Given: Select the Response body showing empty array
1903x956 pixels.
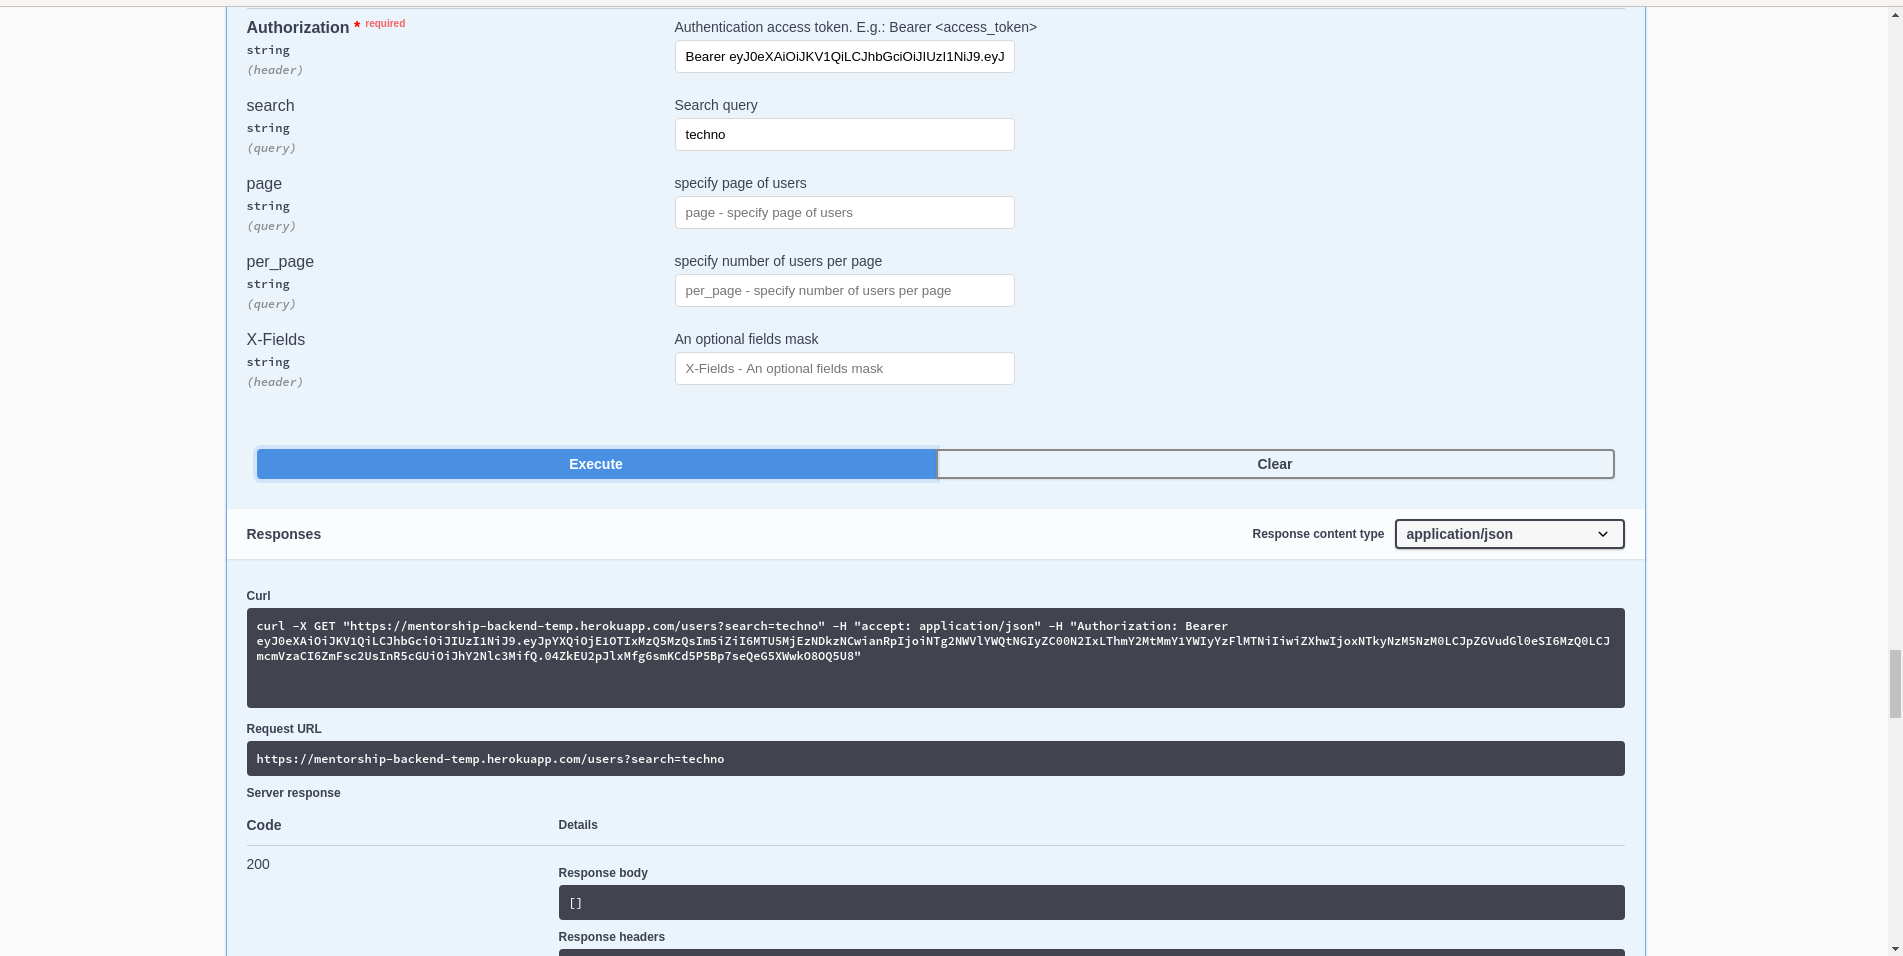Looking at the screenshot, I should point(1090,902).
